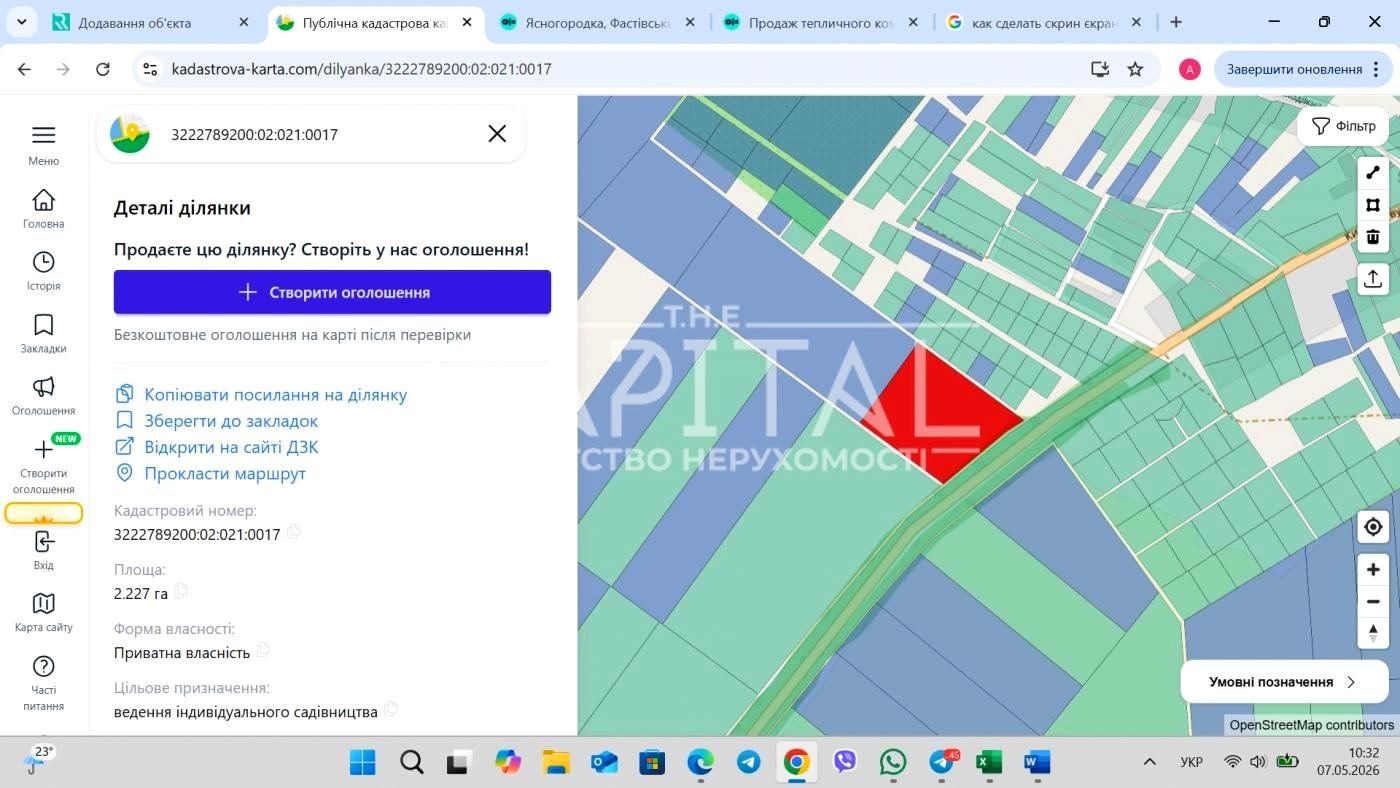Viewport: 1400px width, 788px height.
Task: Zoom out the map with minus button
Action: coord(1373,602)
